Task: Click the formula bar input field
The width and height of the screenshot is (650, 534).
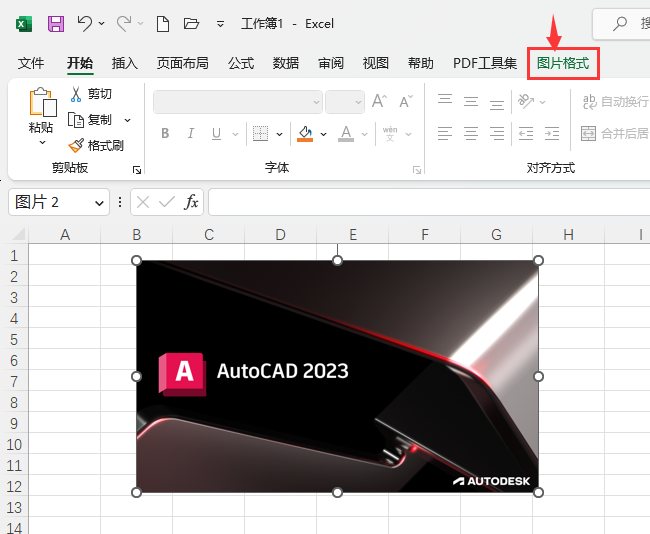Action: 429,202
